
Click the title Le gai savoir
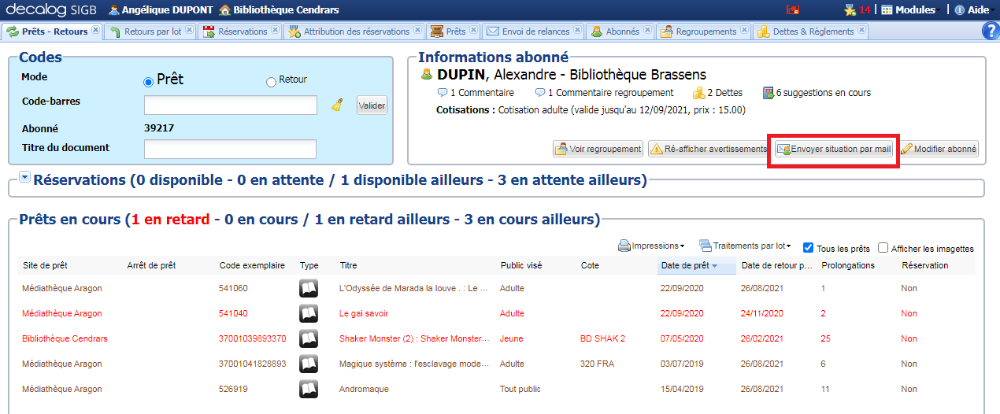364,314
